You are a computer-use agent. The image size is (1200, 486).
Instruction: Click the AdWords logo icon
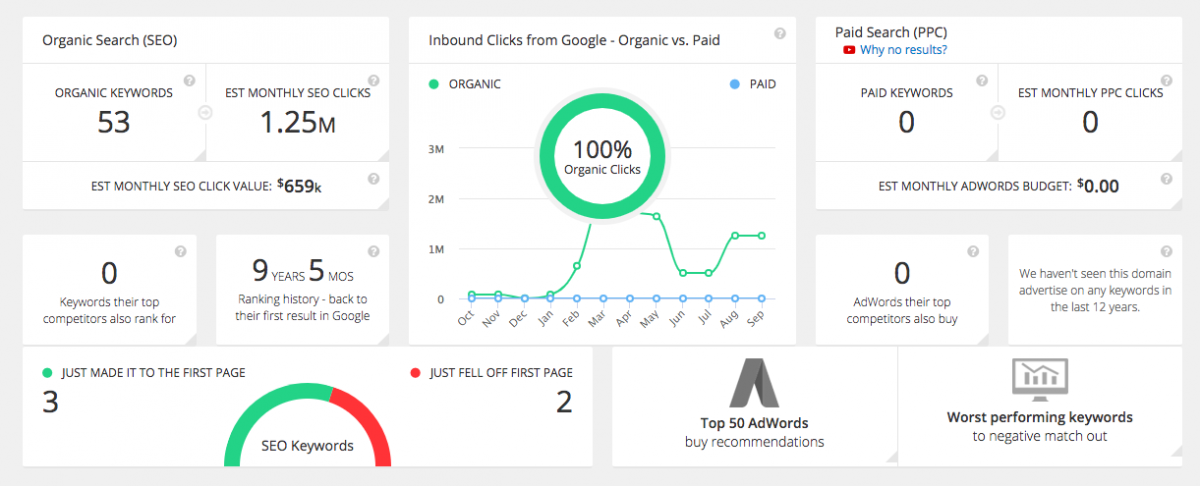coord(754,384)
